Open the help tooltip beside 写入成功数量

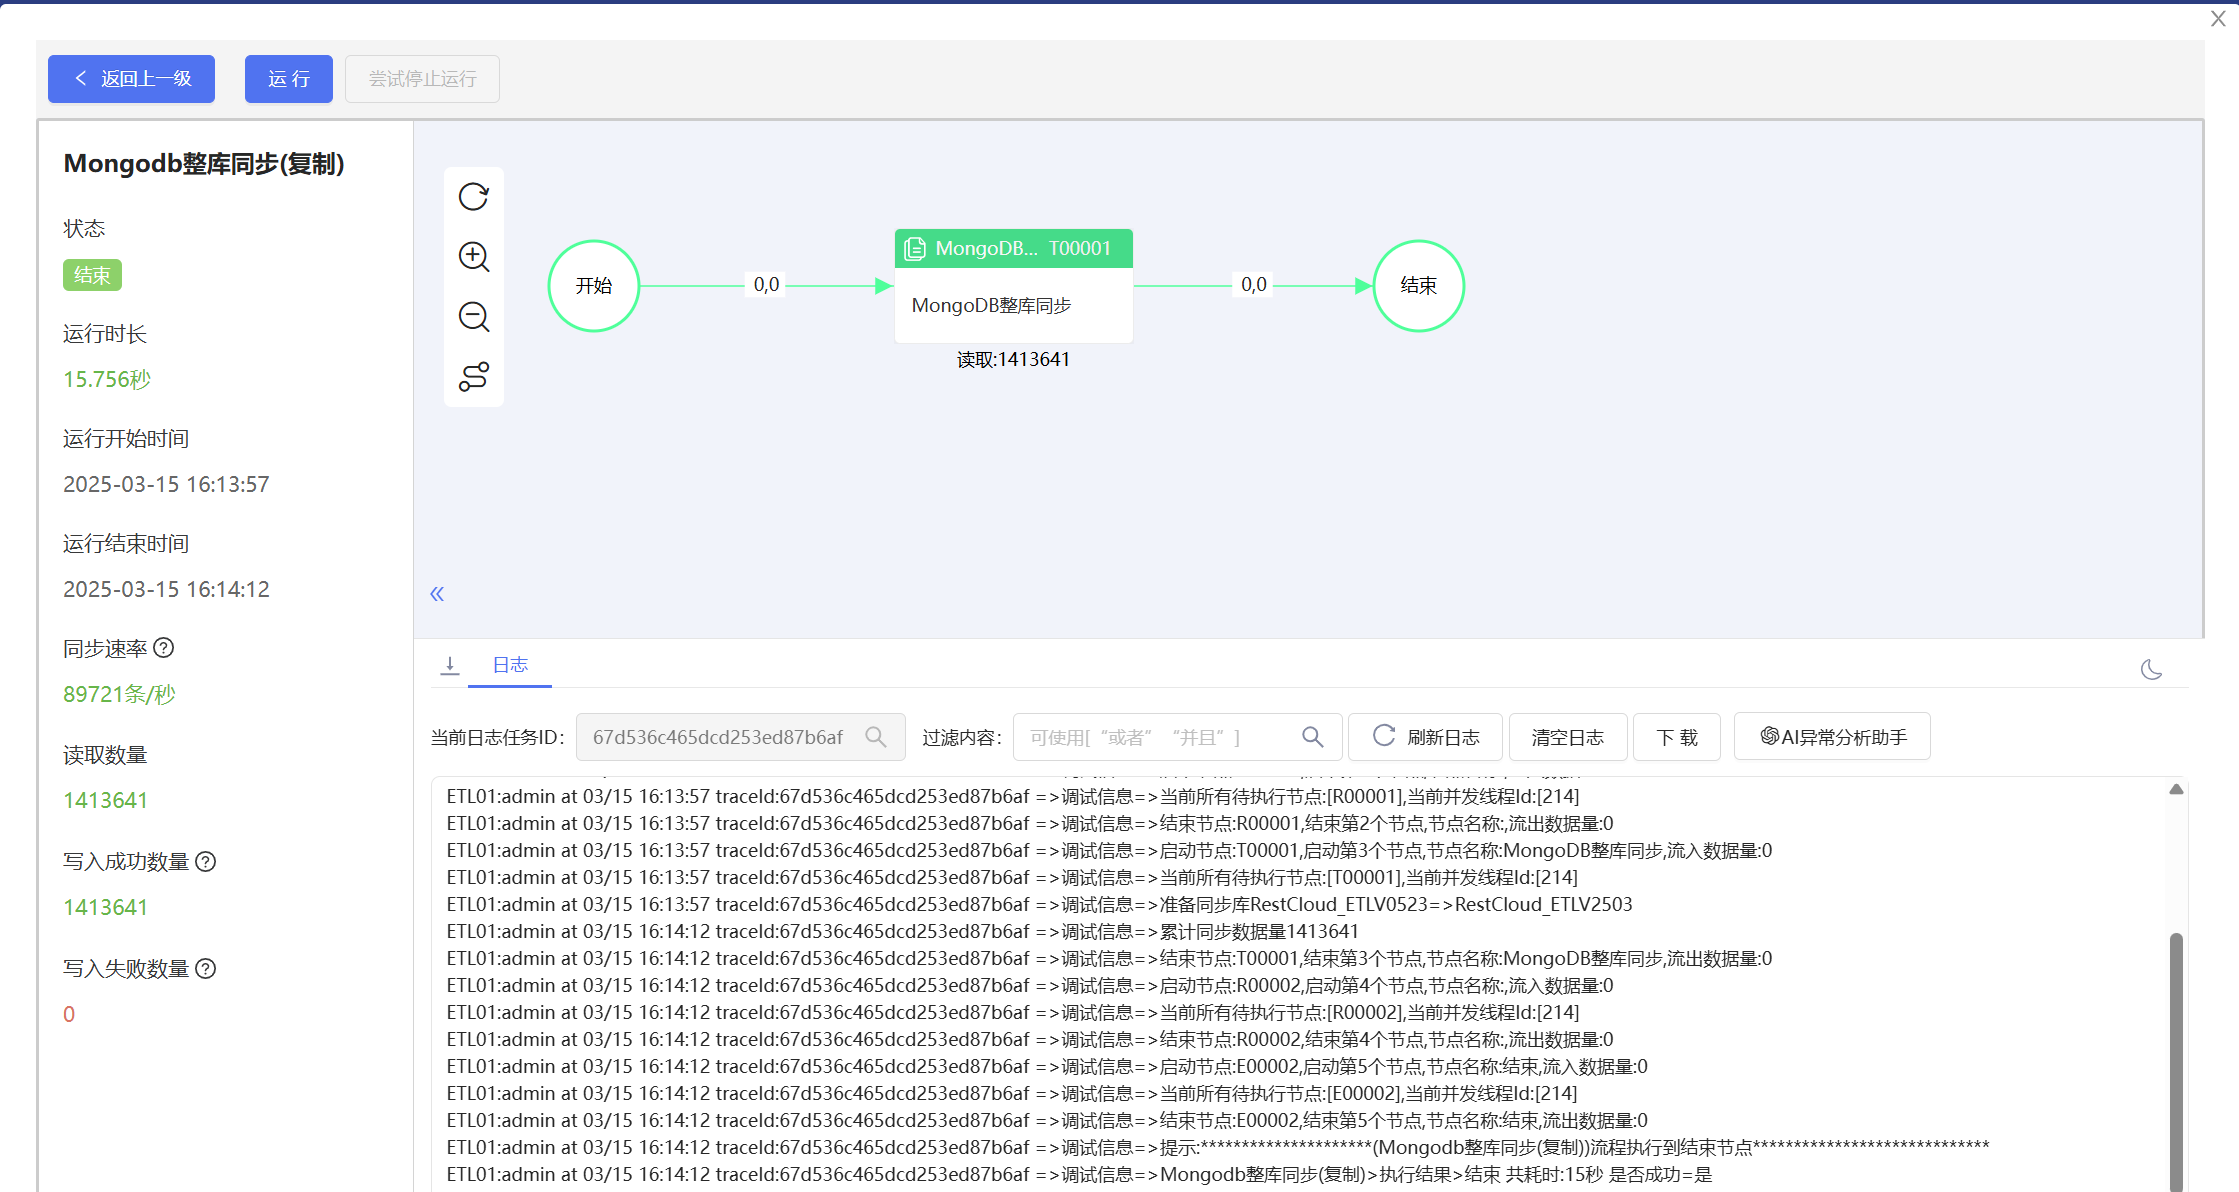point(206,861)
